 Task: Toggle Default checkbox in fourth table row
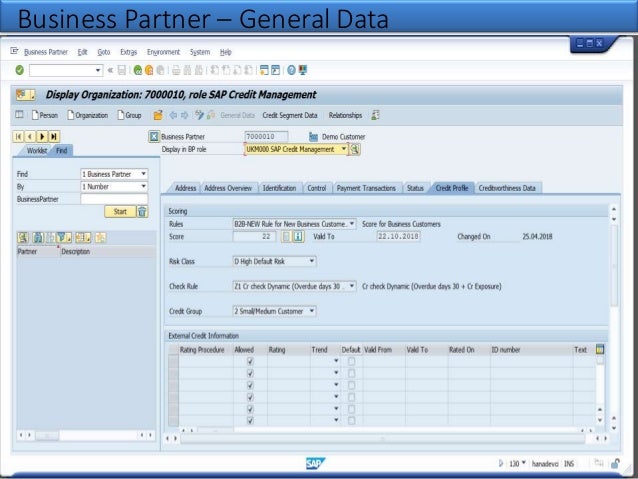[352, 397]
